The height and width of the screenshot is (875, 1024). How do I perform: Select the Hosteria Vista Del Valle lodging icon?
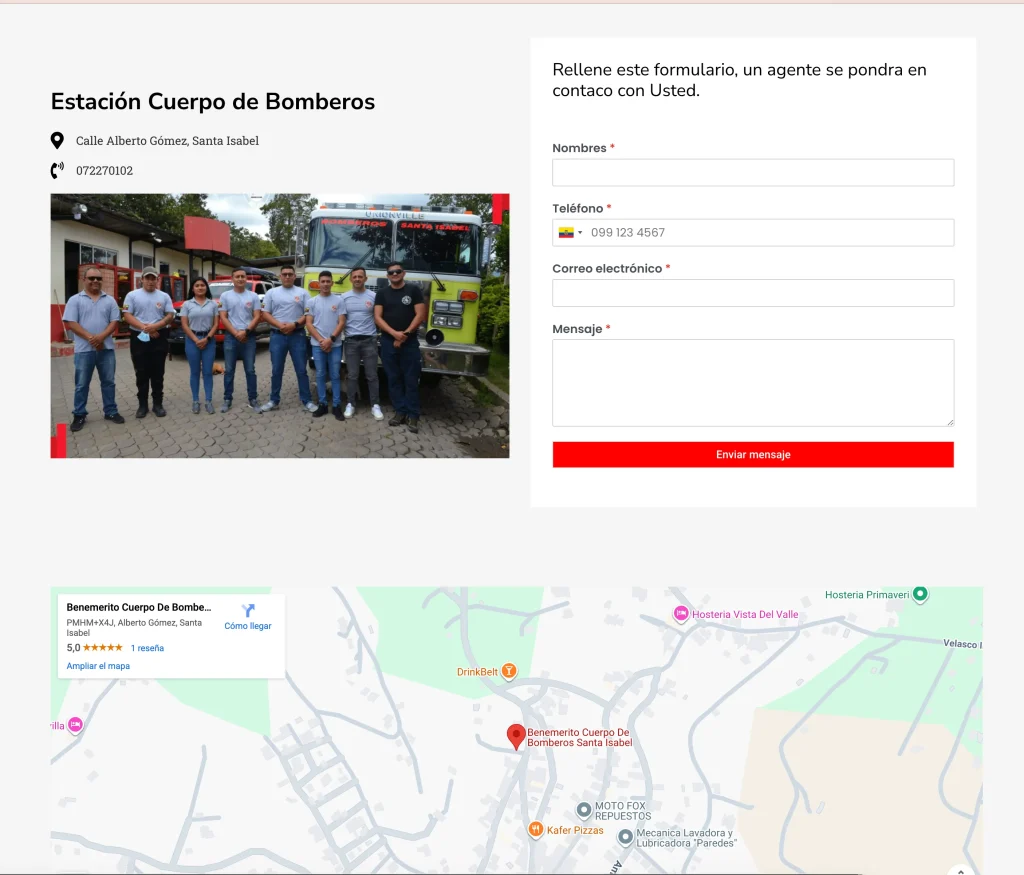tap(681, 614)
